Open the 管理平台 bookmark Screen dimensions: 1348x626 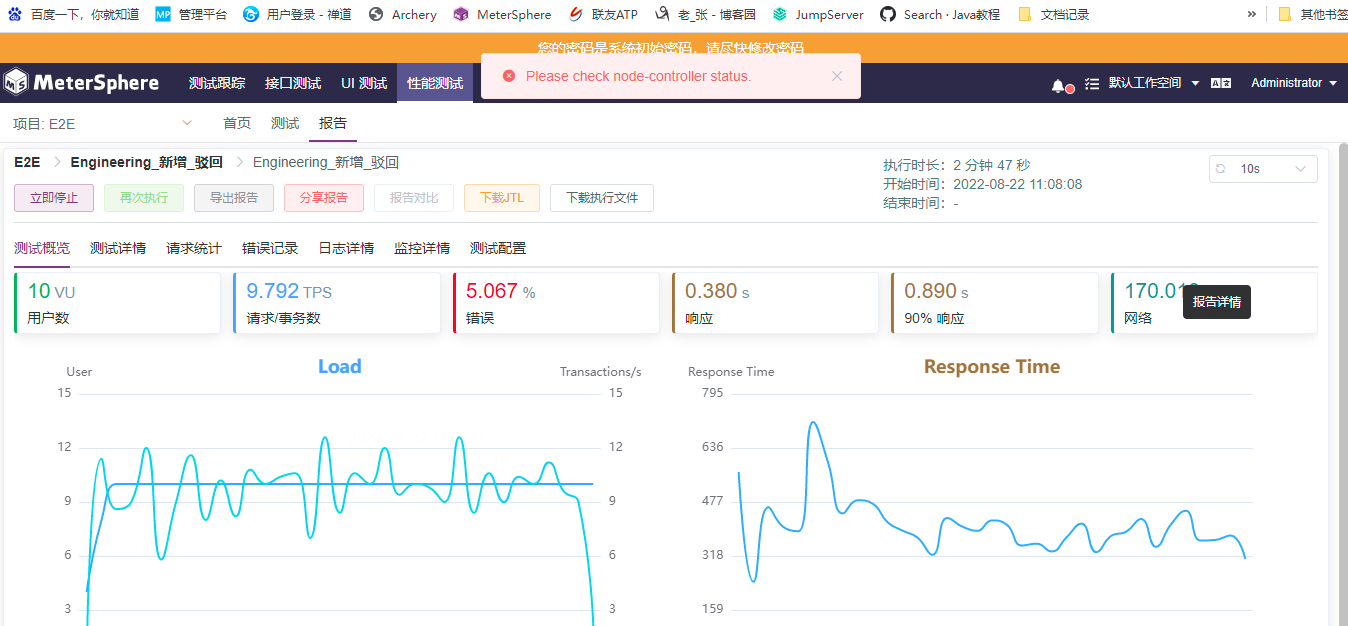tap(191, 14)
